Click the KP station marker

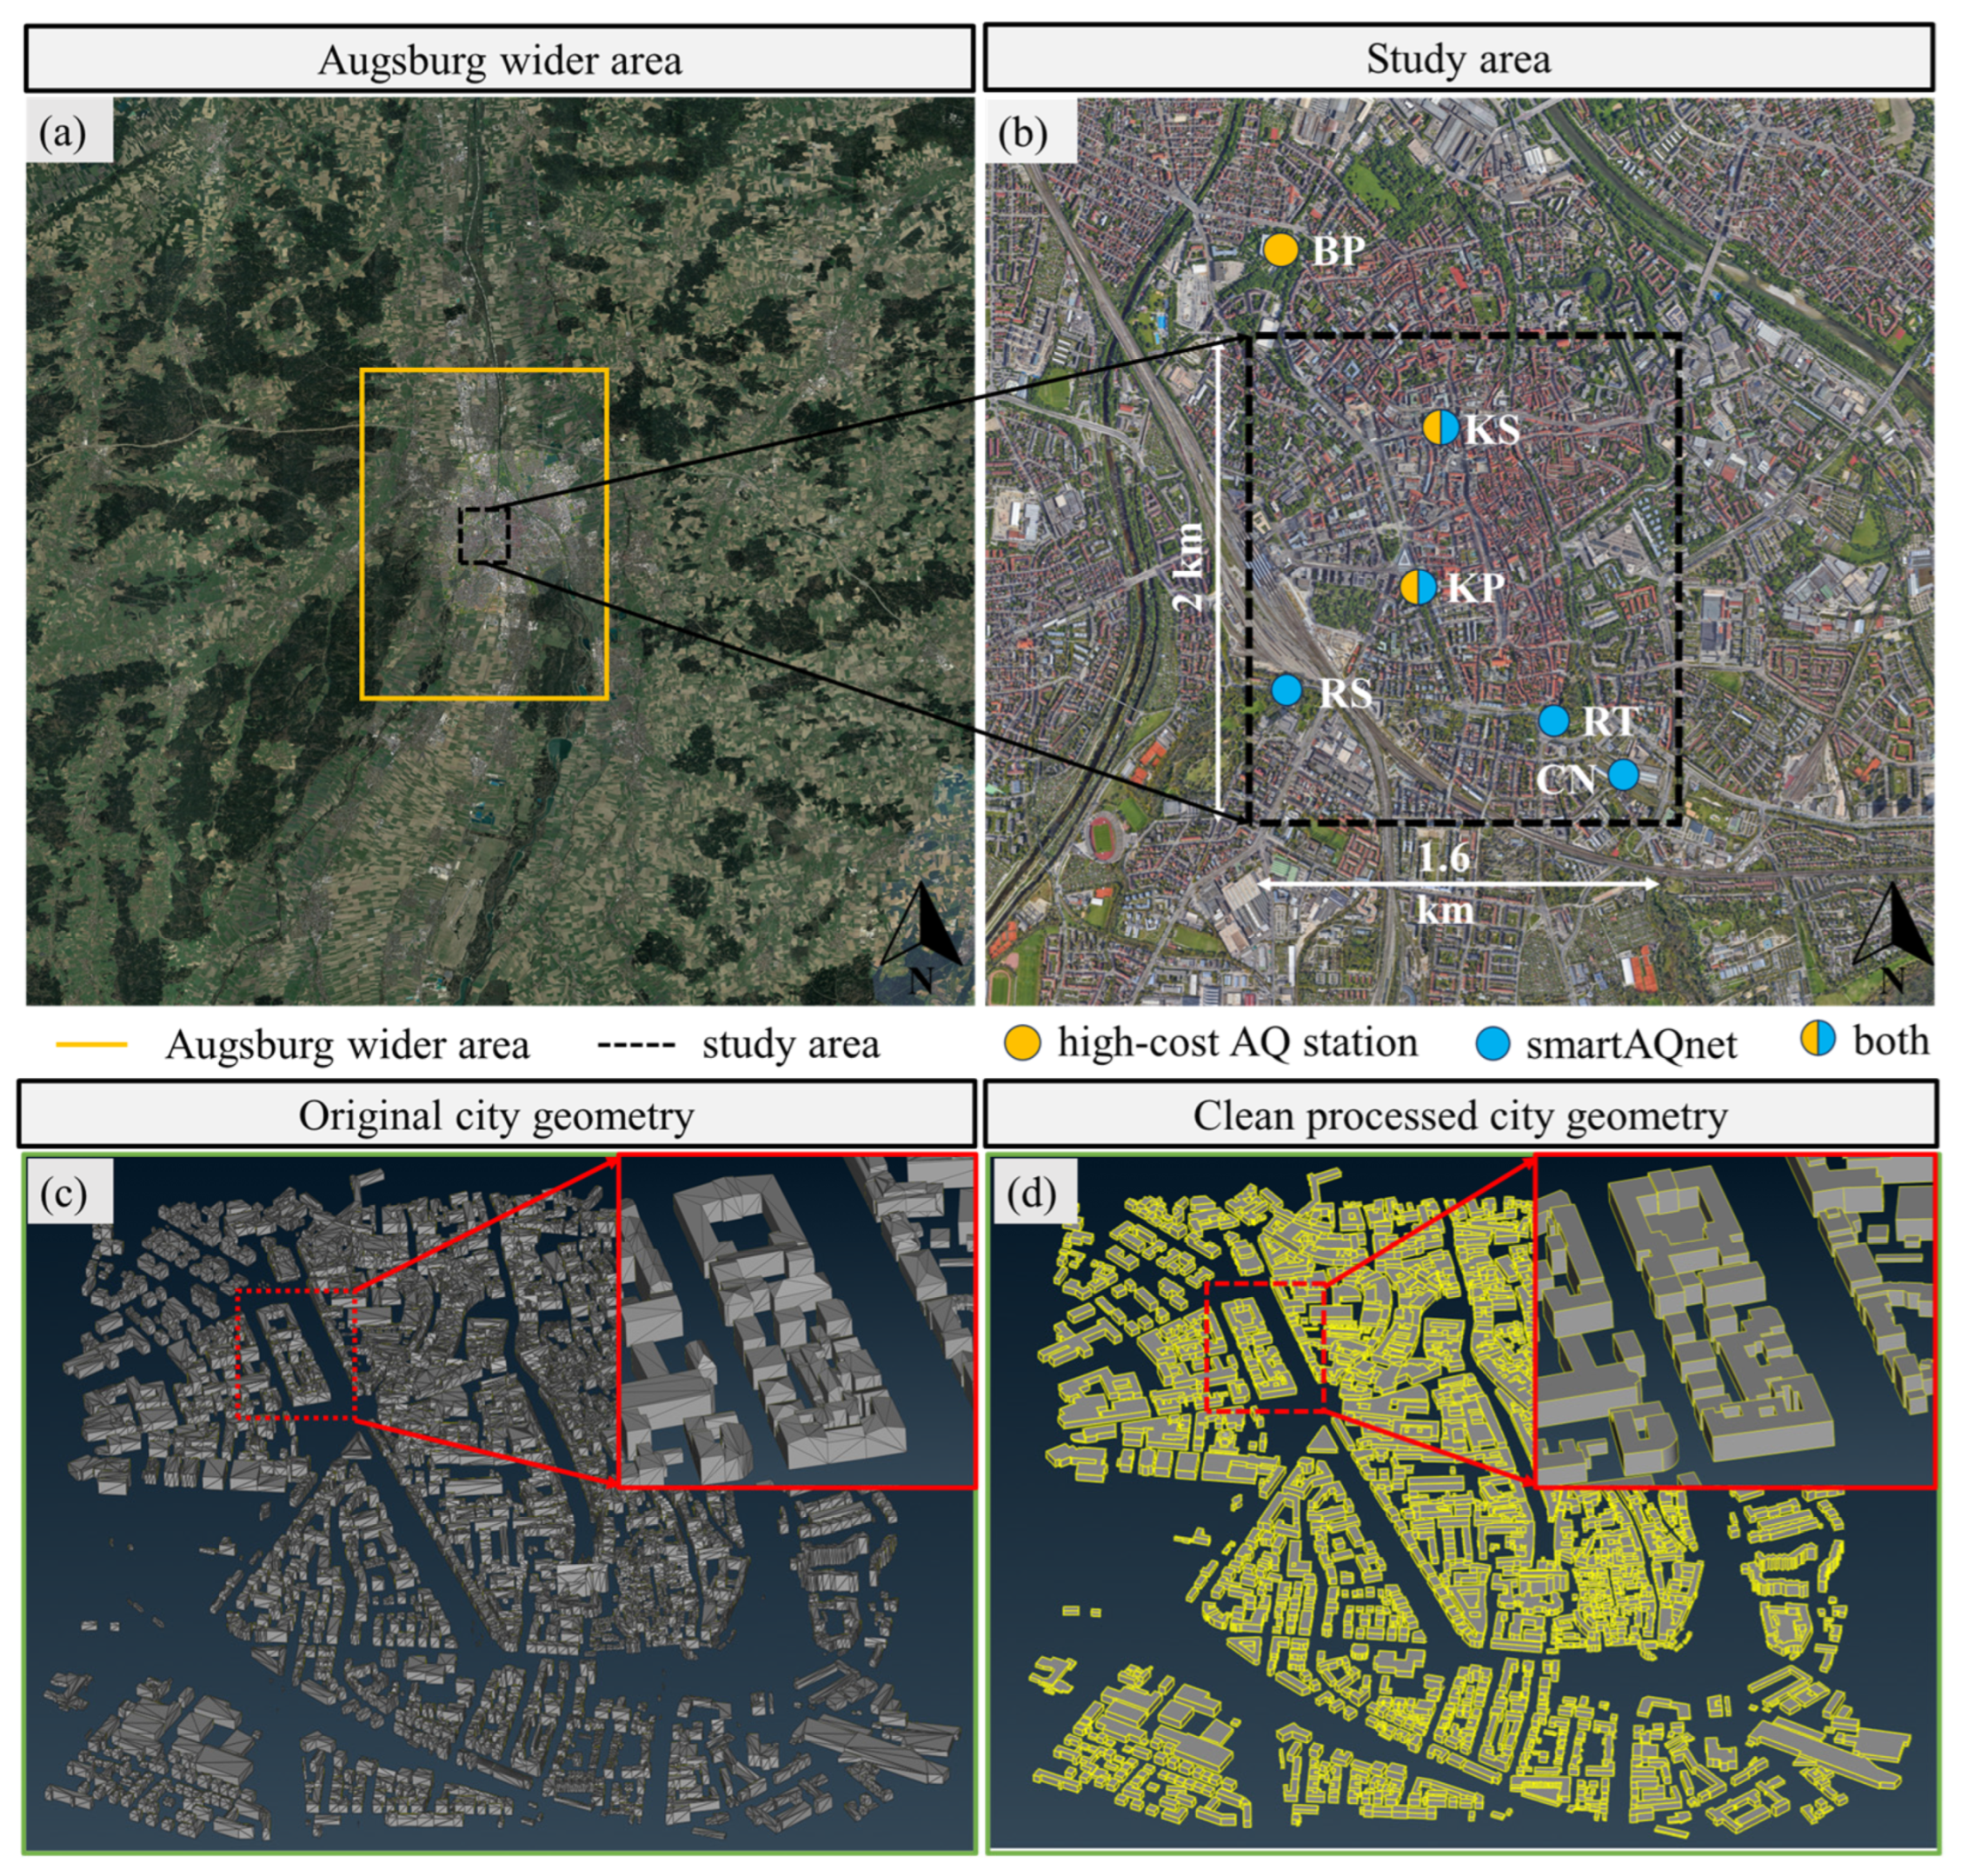[x=1418, y=587]
